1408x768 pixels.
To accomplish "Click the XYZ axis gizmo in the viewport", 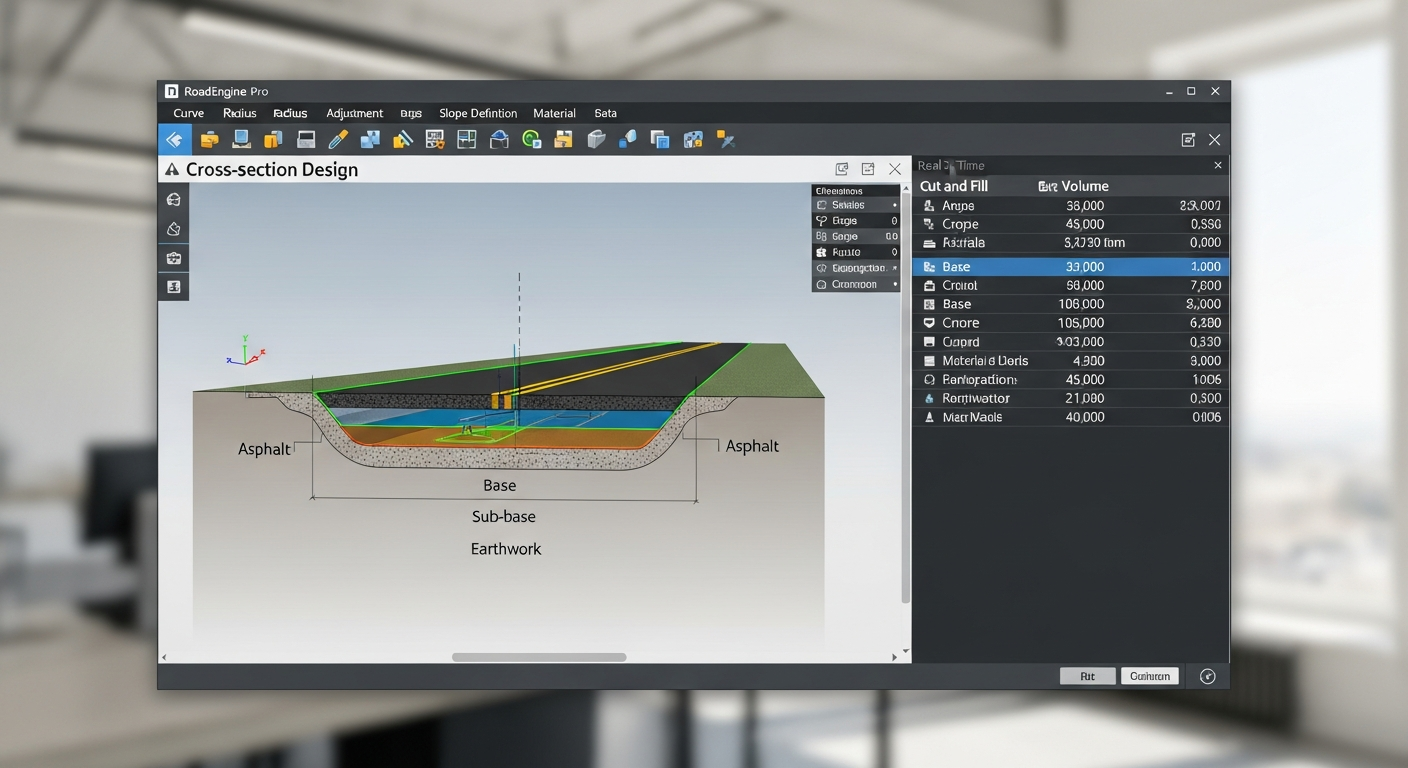I will (245, 350).
